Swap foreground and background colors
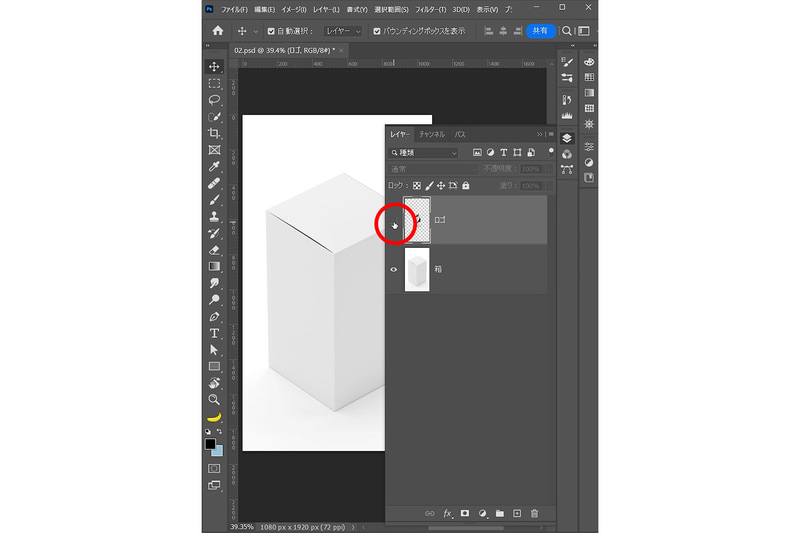 coord(219,432)
